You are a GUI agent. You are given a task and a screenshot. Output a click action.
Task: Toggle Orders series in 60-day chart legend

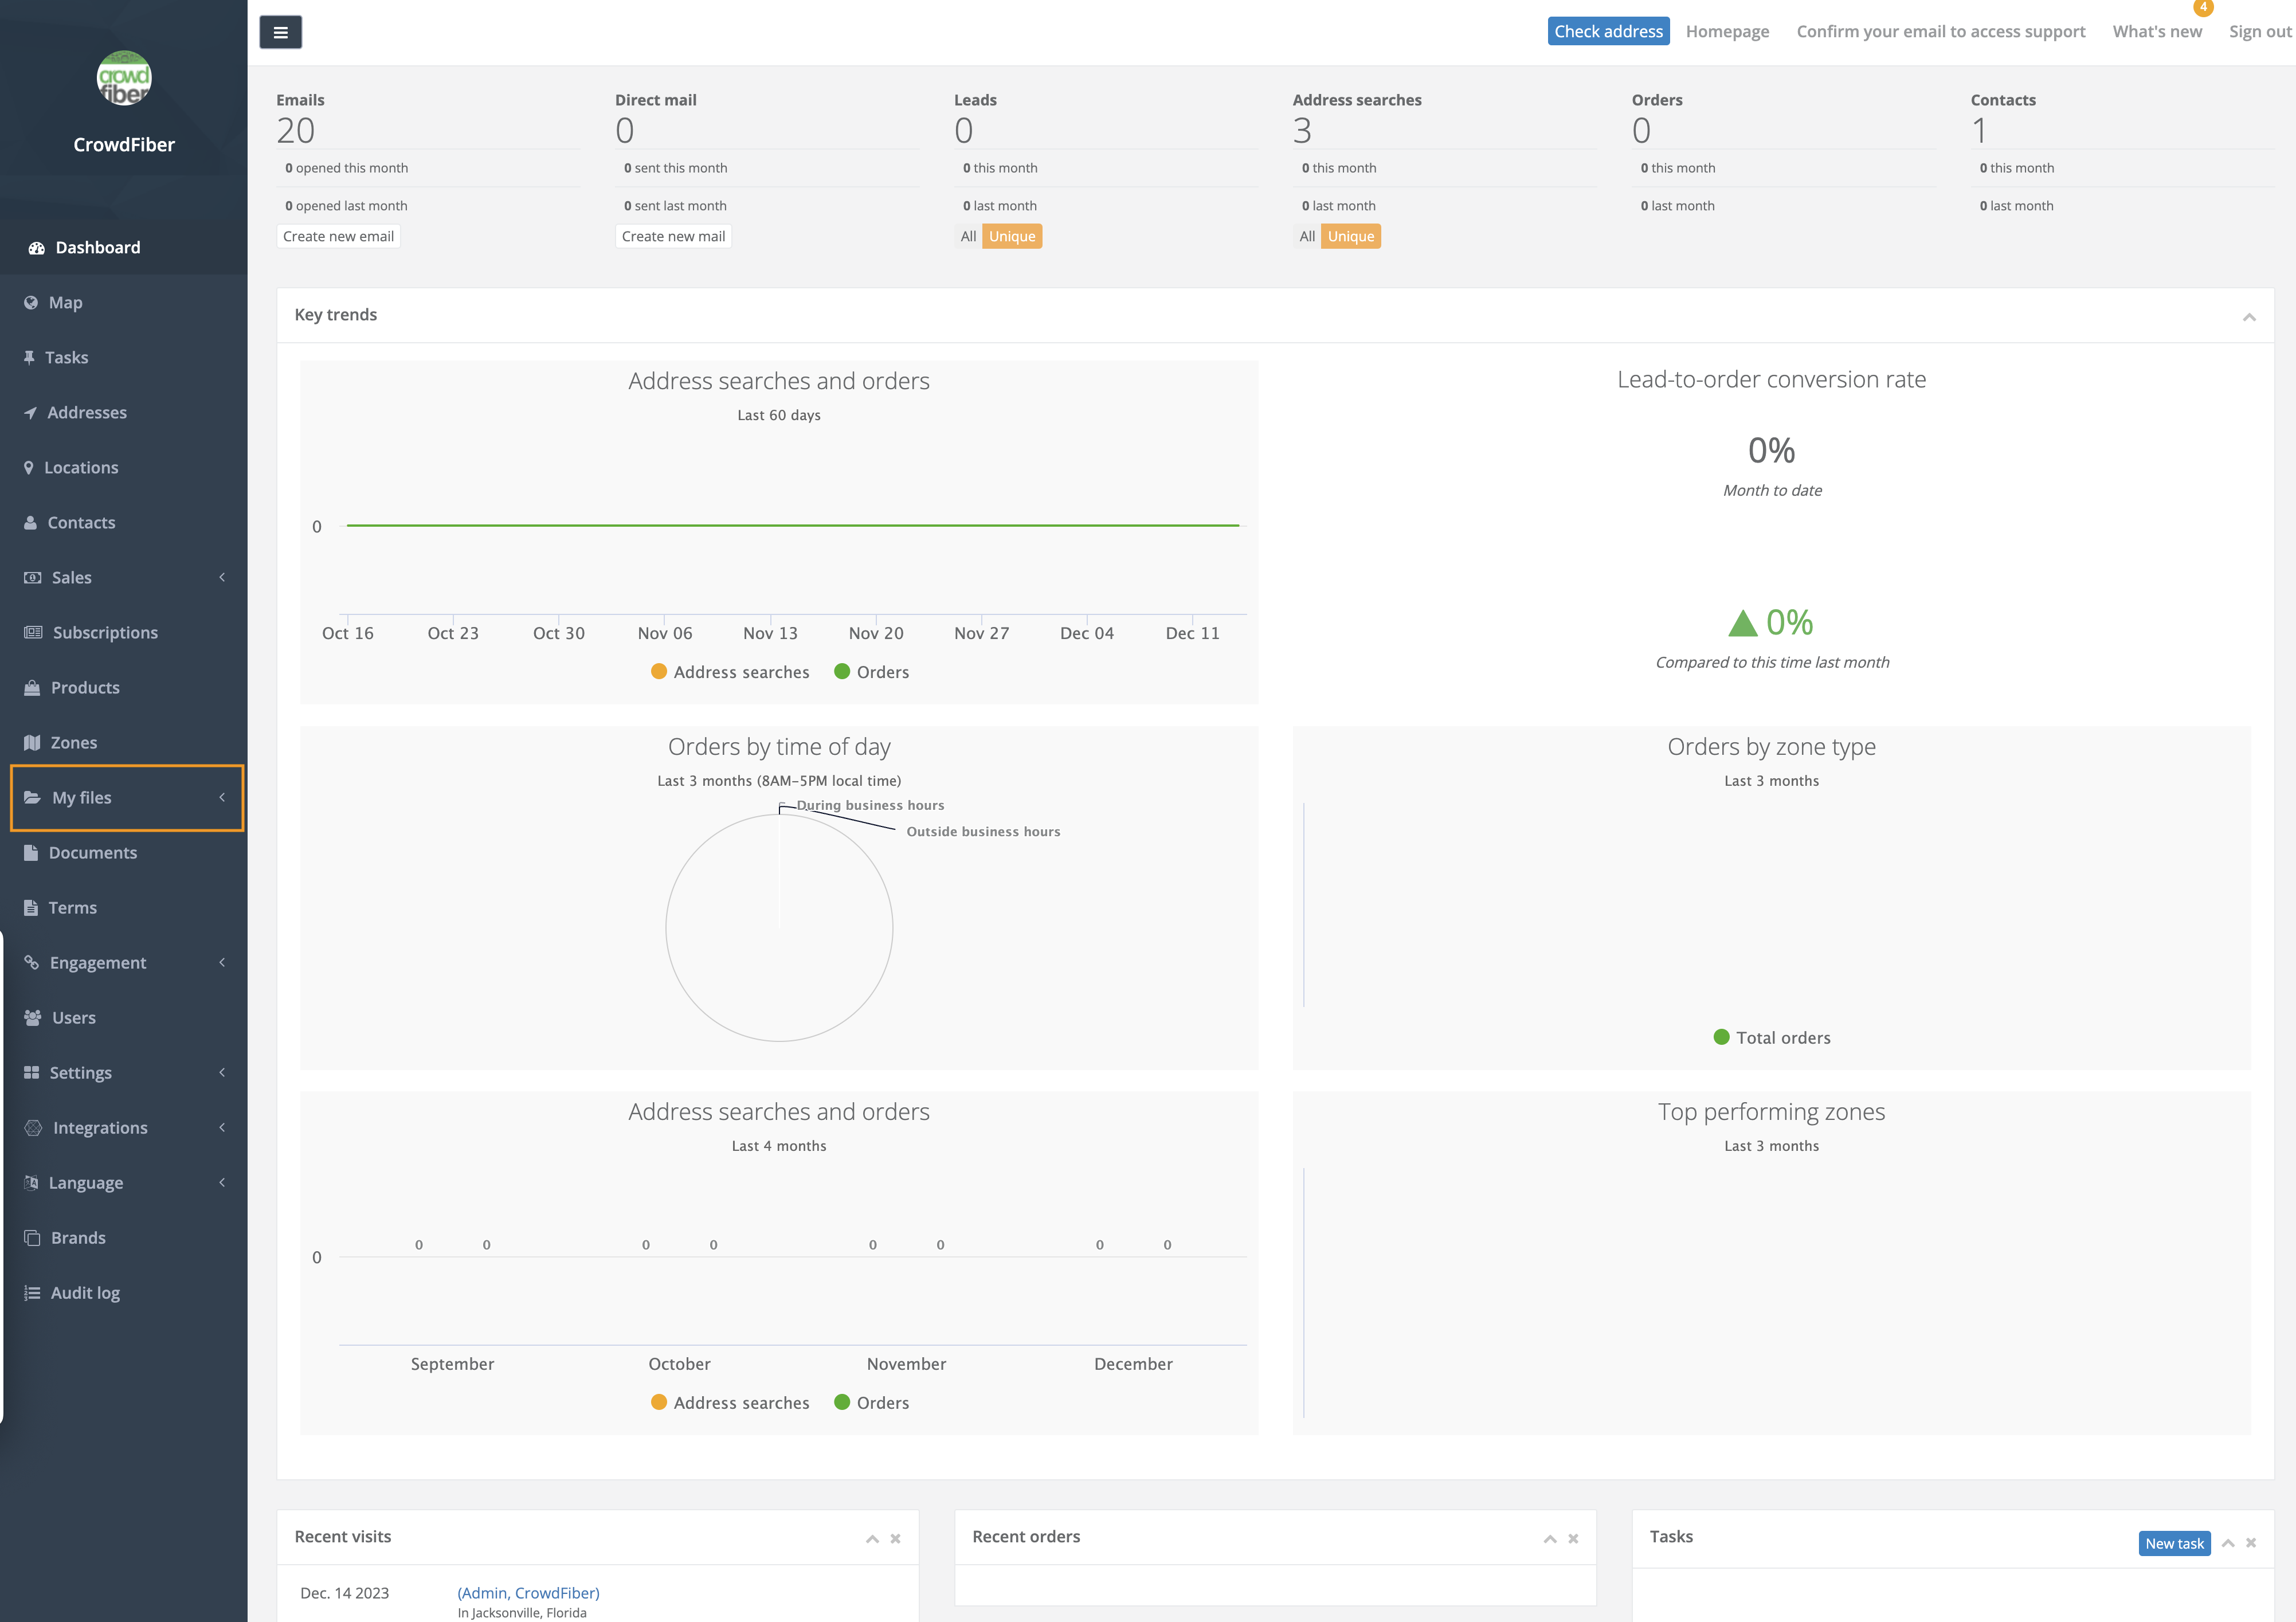click(871, 672)
